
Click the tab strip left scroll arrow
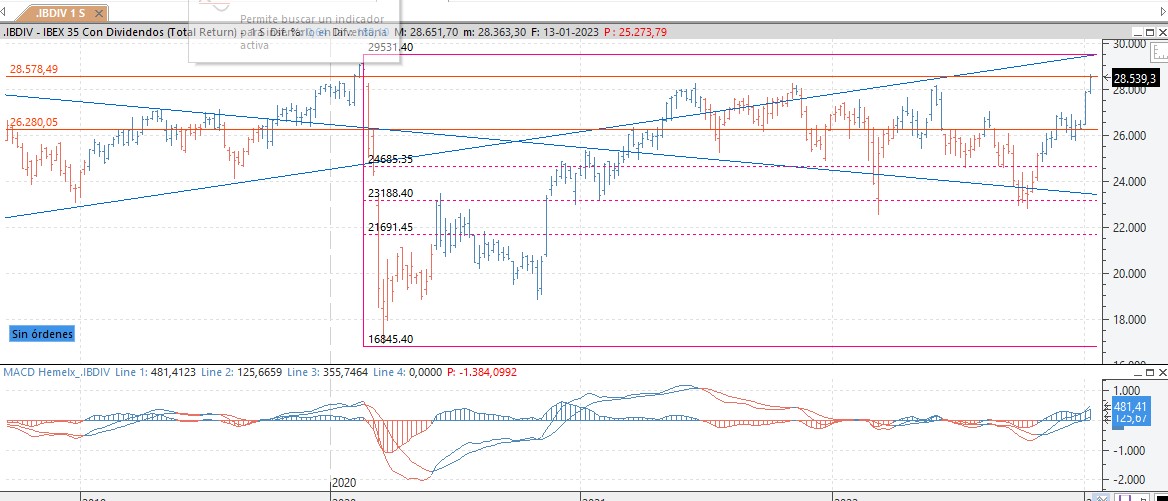pyautogui.click(x=4, y=13)
